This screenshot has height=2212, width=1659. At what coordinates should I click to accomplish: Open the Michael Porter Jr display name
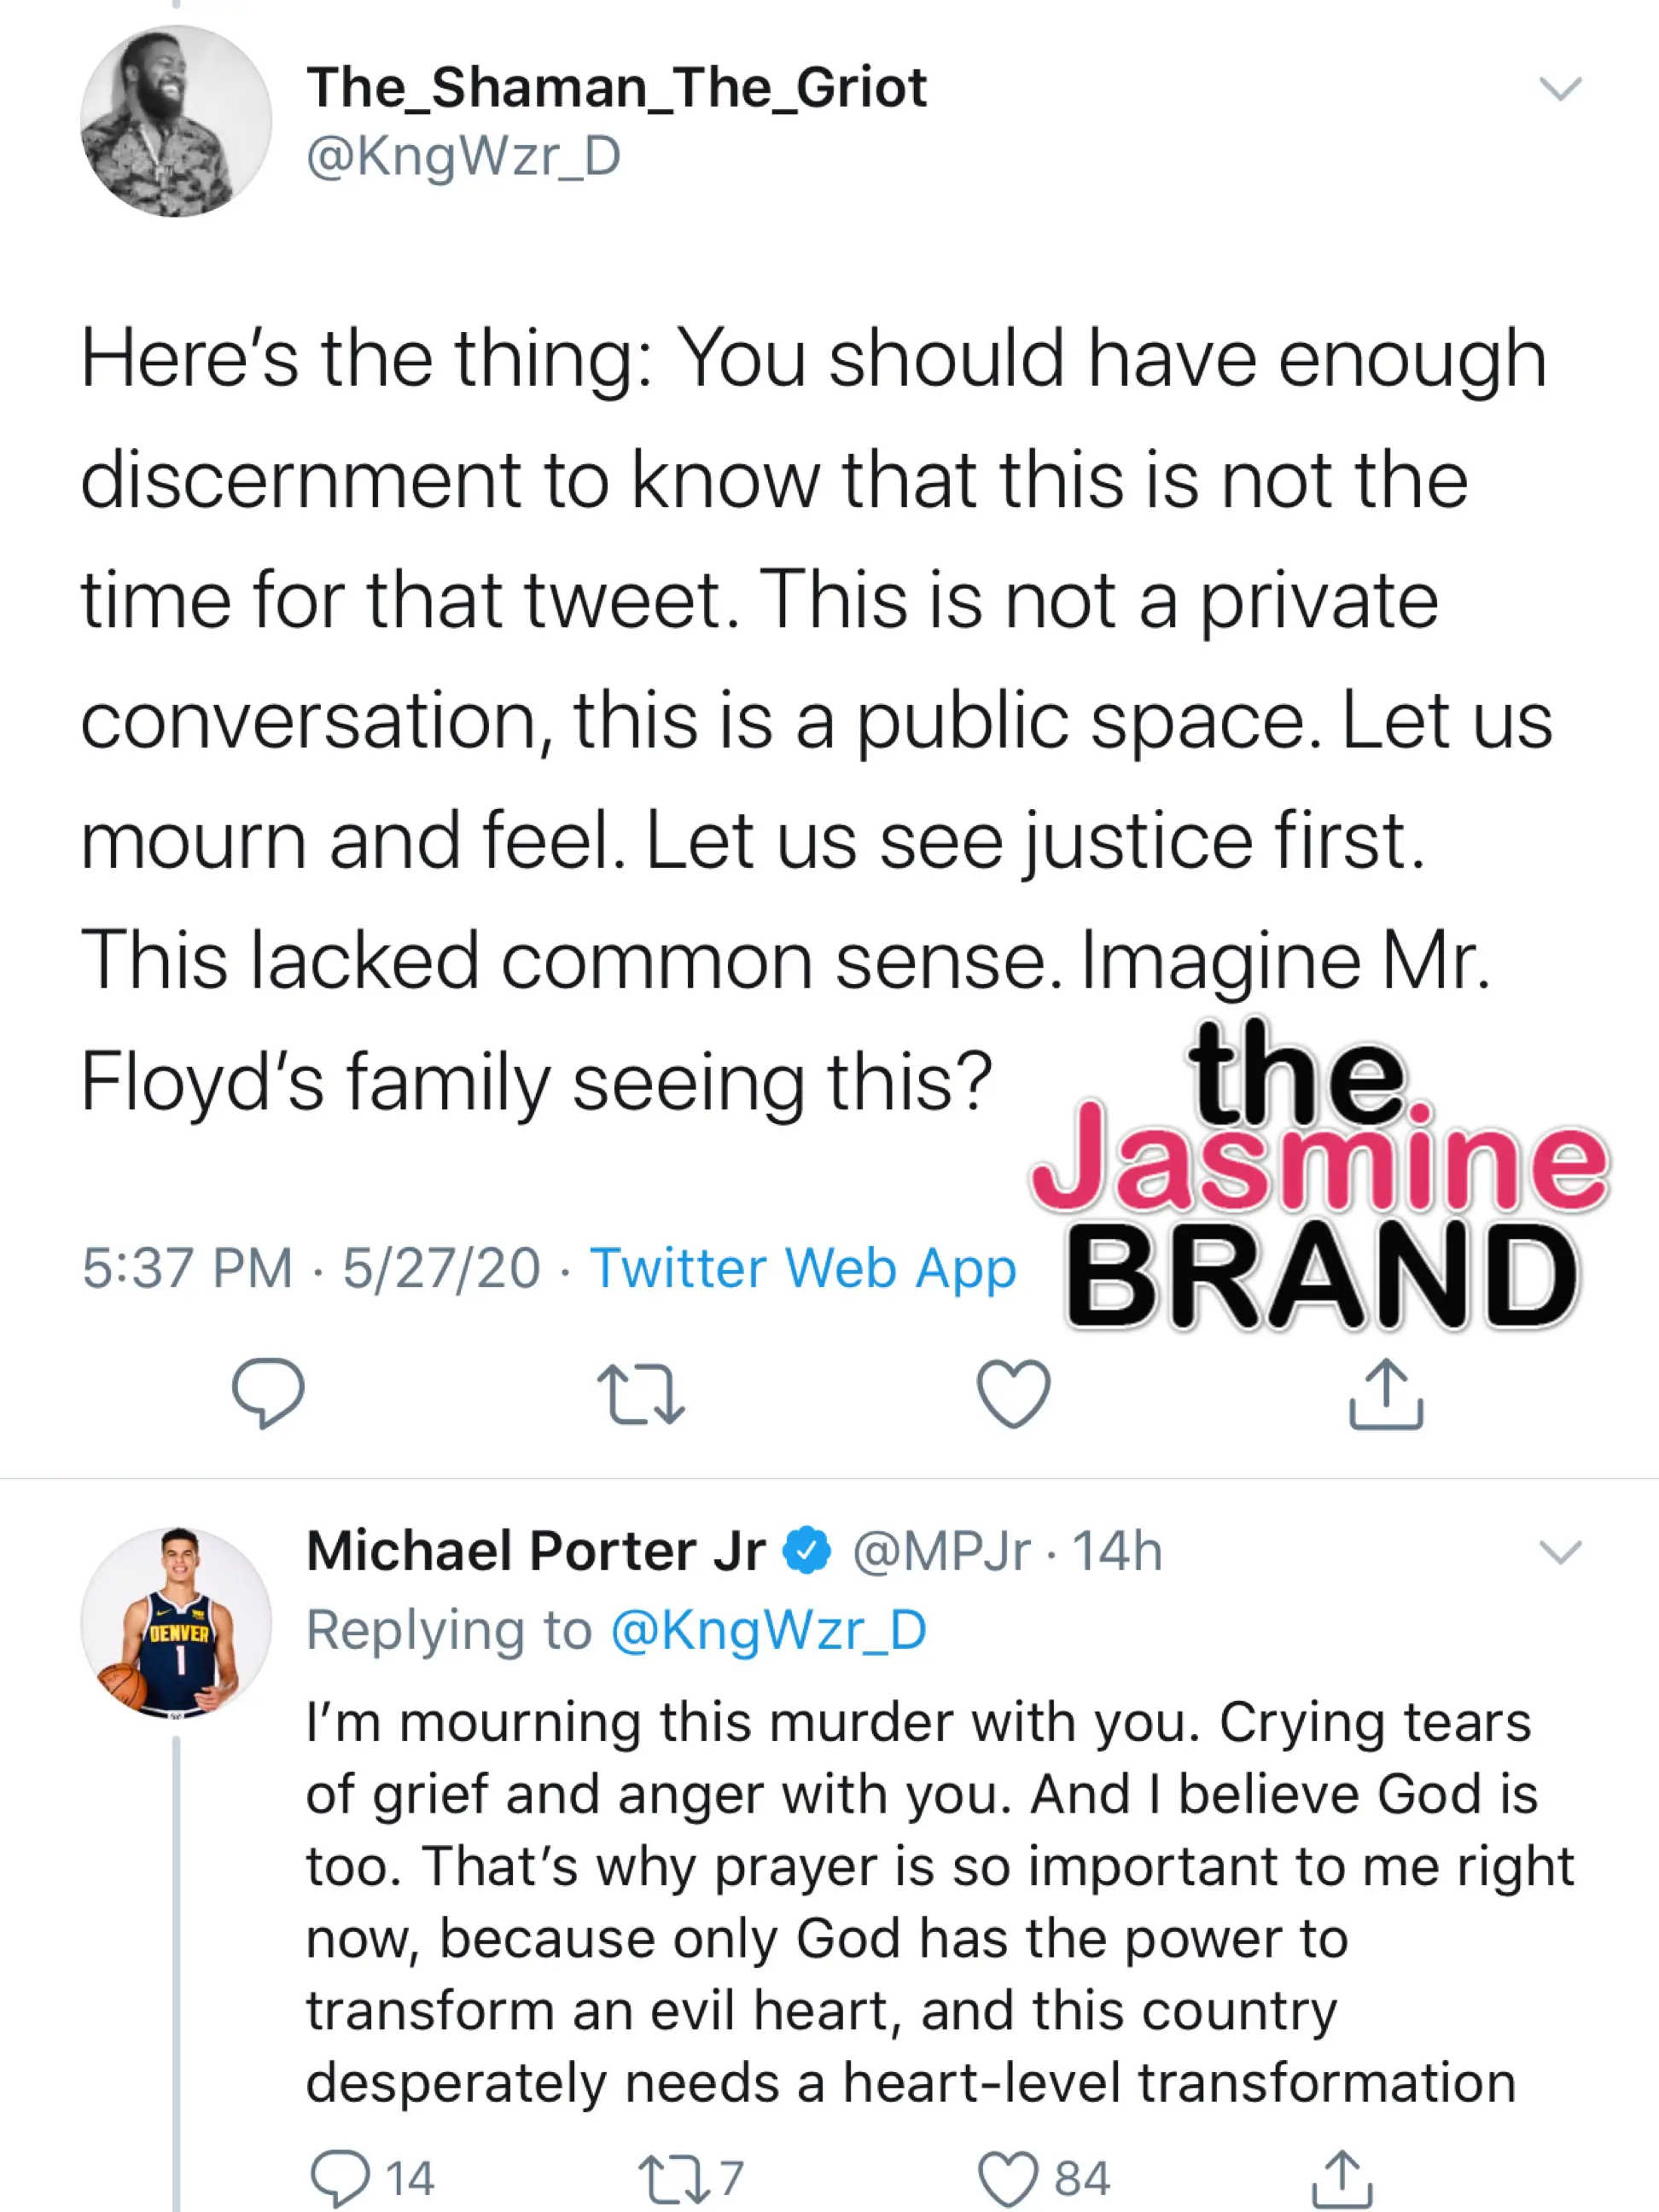pos(536,1551)
